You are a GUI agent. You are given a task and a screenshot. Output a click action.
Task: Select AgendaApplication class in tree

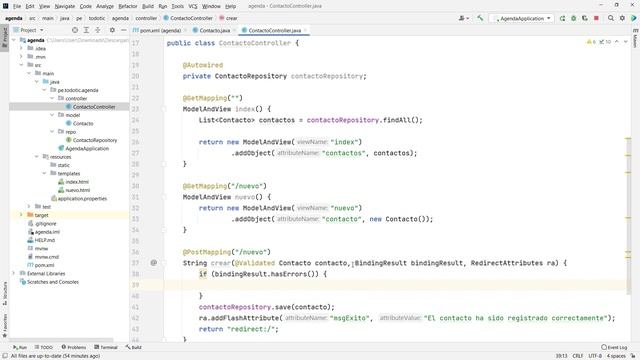pos(87,149)
